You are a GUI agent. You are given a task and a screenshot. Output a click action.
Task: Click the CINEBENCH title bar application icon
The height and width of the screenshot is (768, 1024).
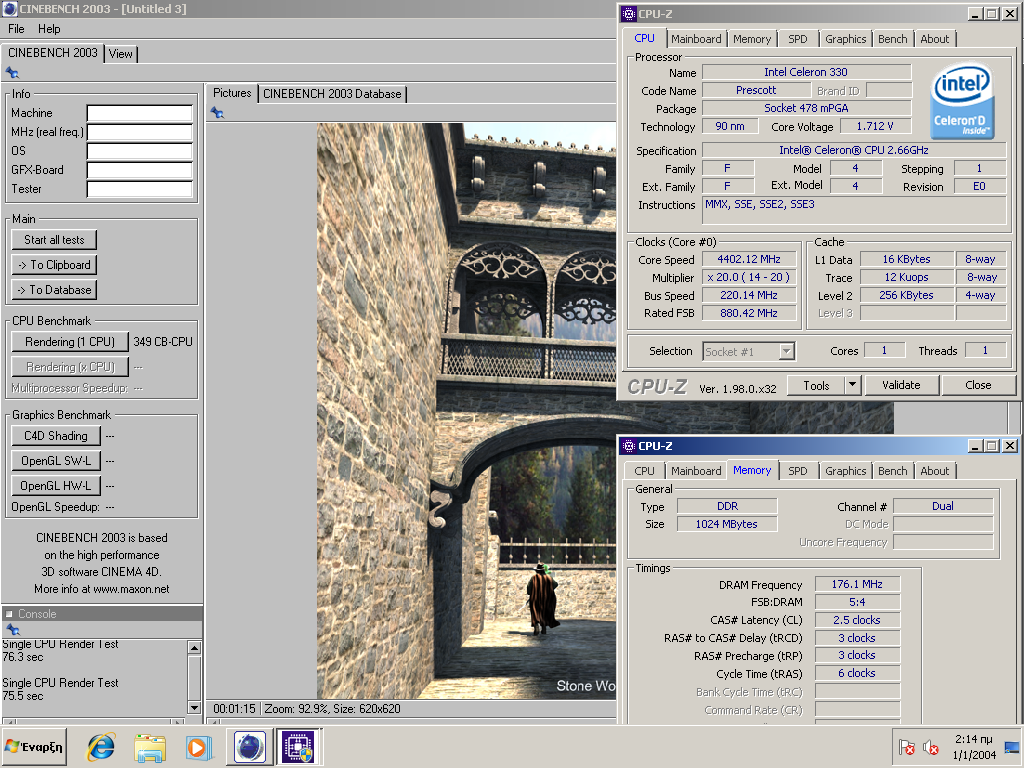pyautogui.click(x=10, y=8)
